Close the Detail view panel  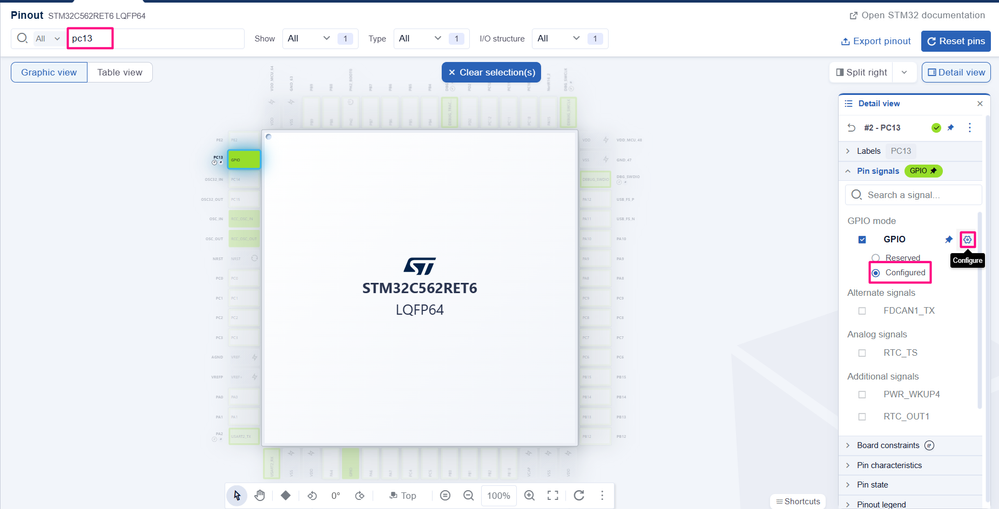click(x=980, y=103)
